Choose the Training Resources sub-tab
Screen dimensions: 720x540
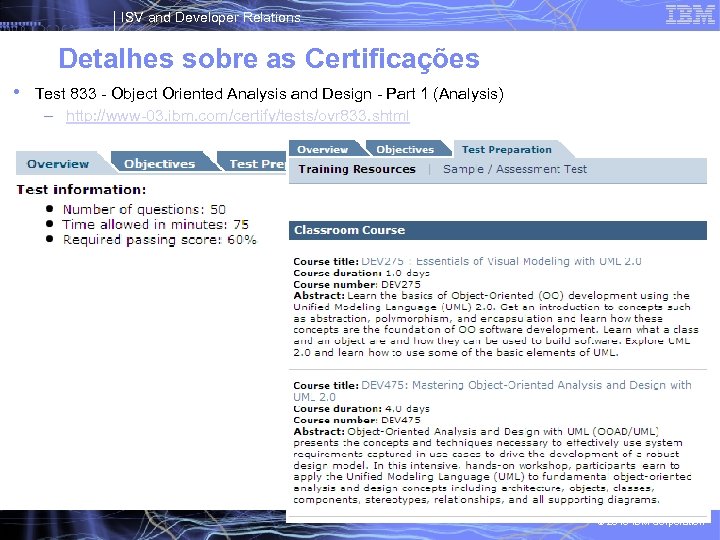357,169
